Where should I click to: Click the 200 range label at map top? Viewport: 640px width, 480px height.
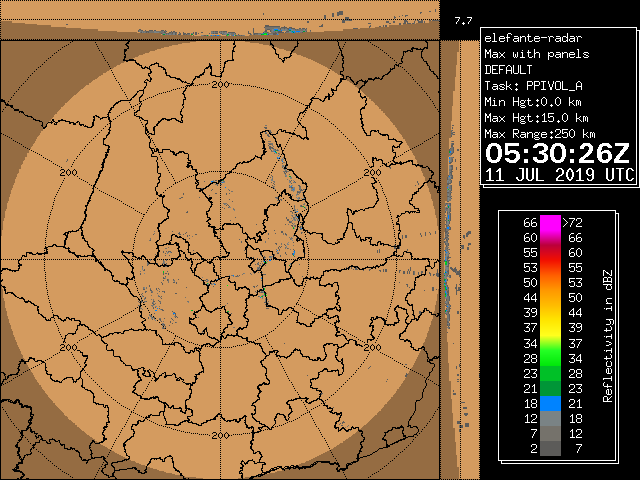point(221,84)
